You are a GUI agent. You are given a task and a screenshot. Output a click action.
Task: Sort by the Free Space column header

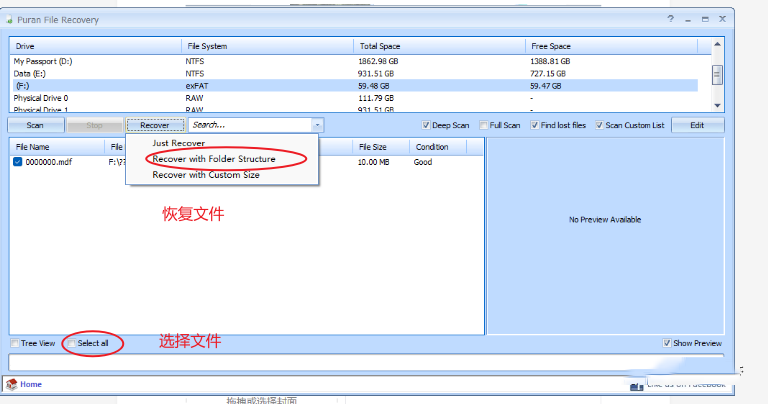tap(611, 46)
